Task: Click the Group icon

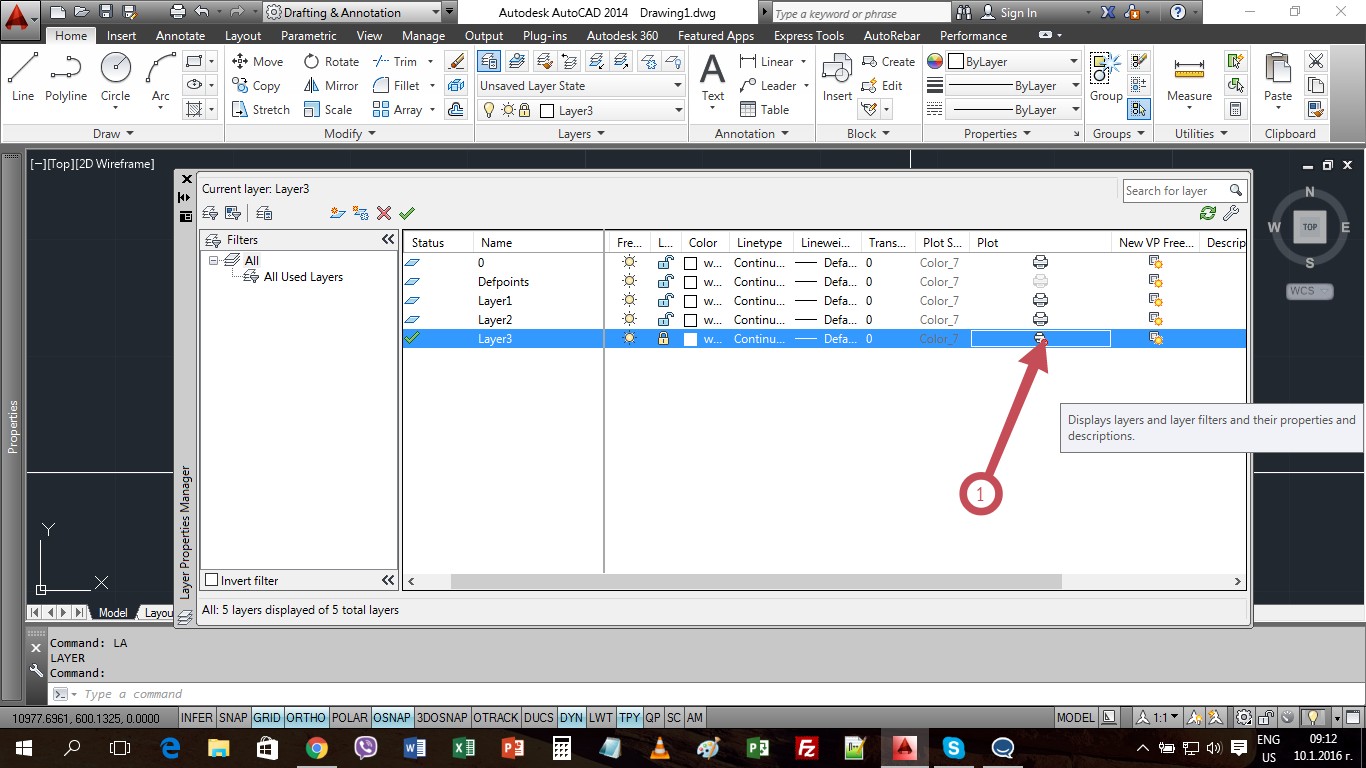Action: tap(1105, 77)
